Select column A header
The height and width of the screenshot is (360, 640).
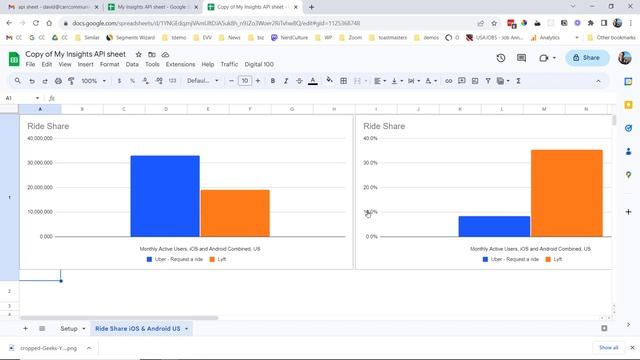[x=40, y=109]
